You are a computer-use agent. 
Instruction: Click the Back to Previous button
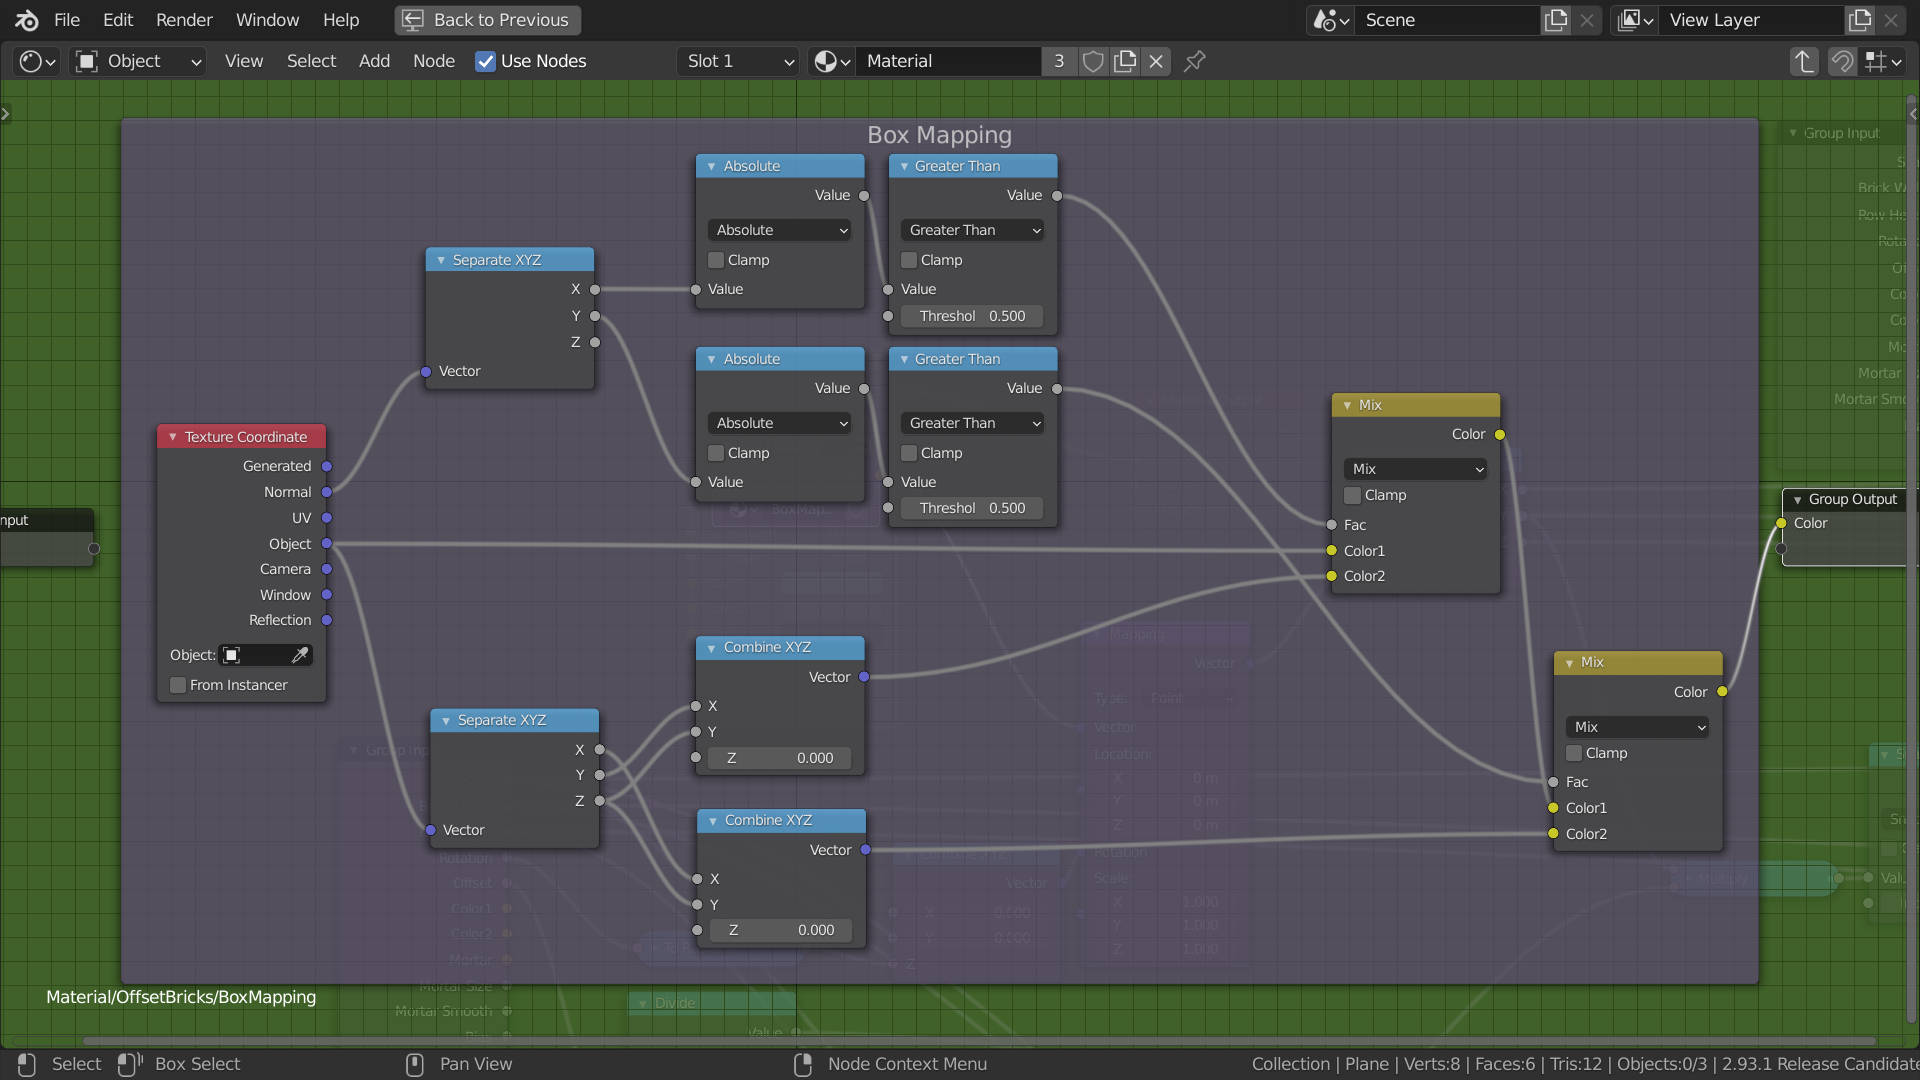(488, 20)
